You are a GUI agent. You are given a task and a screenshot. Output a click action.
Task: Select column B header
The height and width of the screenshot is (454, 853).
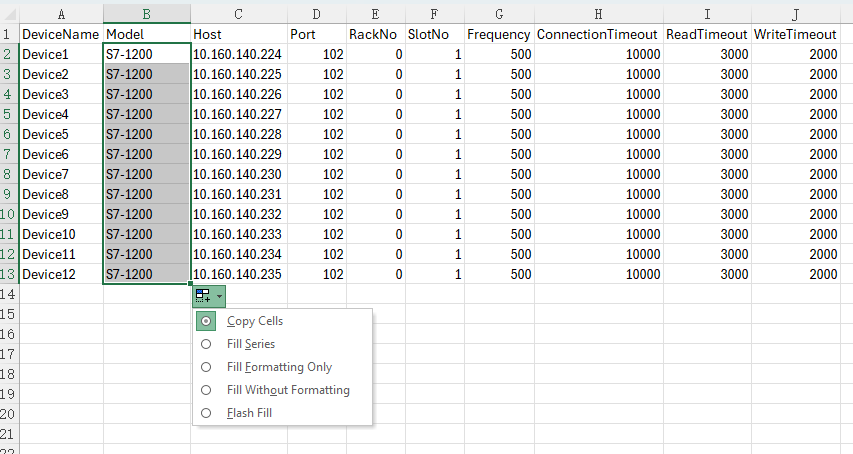click(x=147, y=14)
